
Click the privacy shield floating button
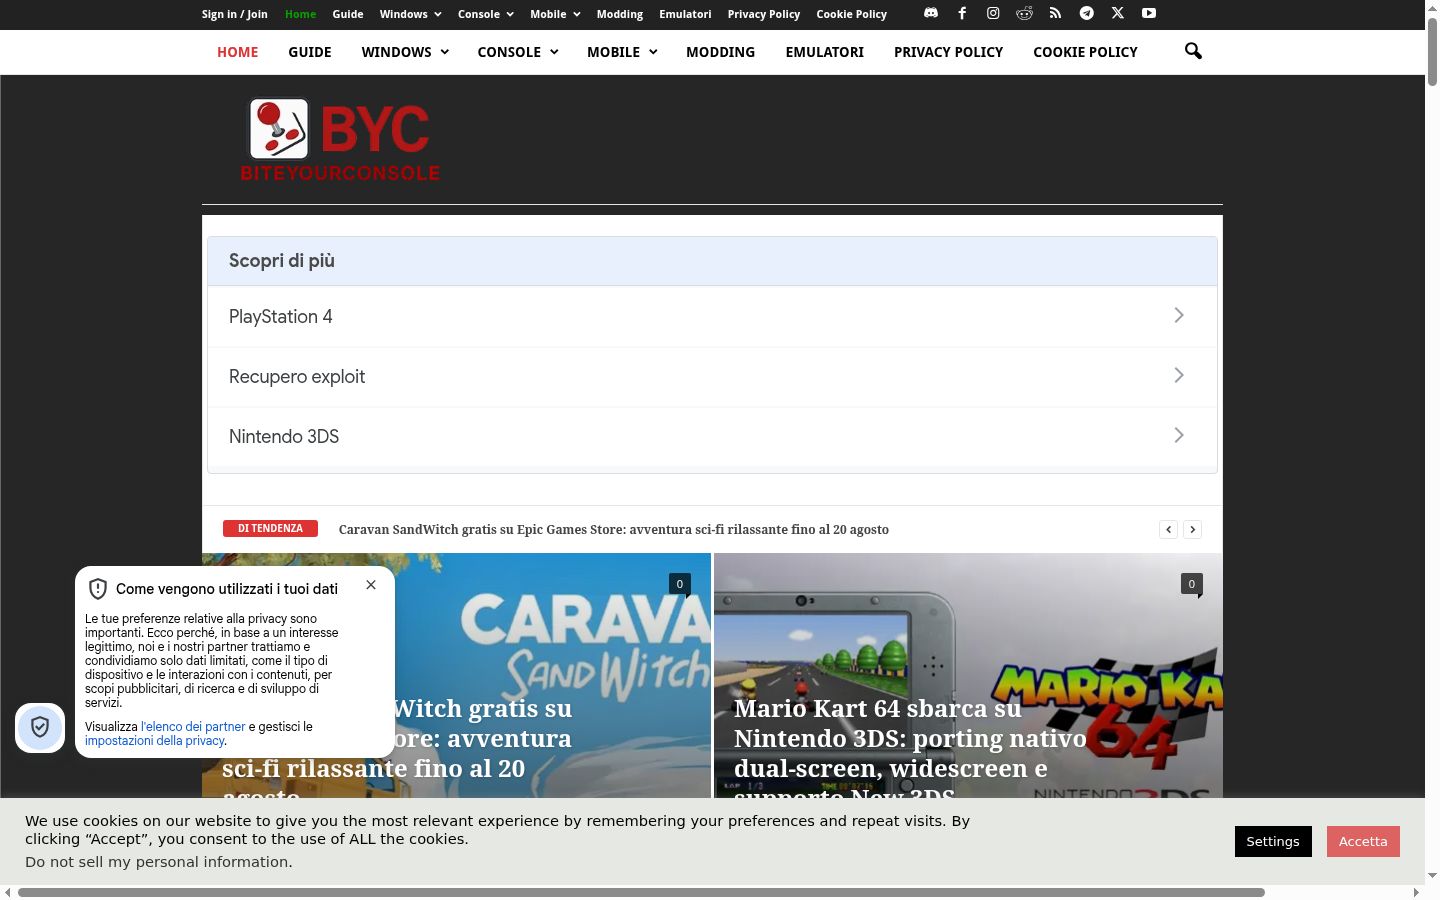pyautogui.click(x=40, y=727)
